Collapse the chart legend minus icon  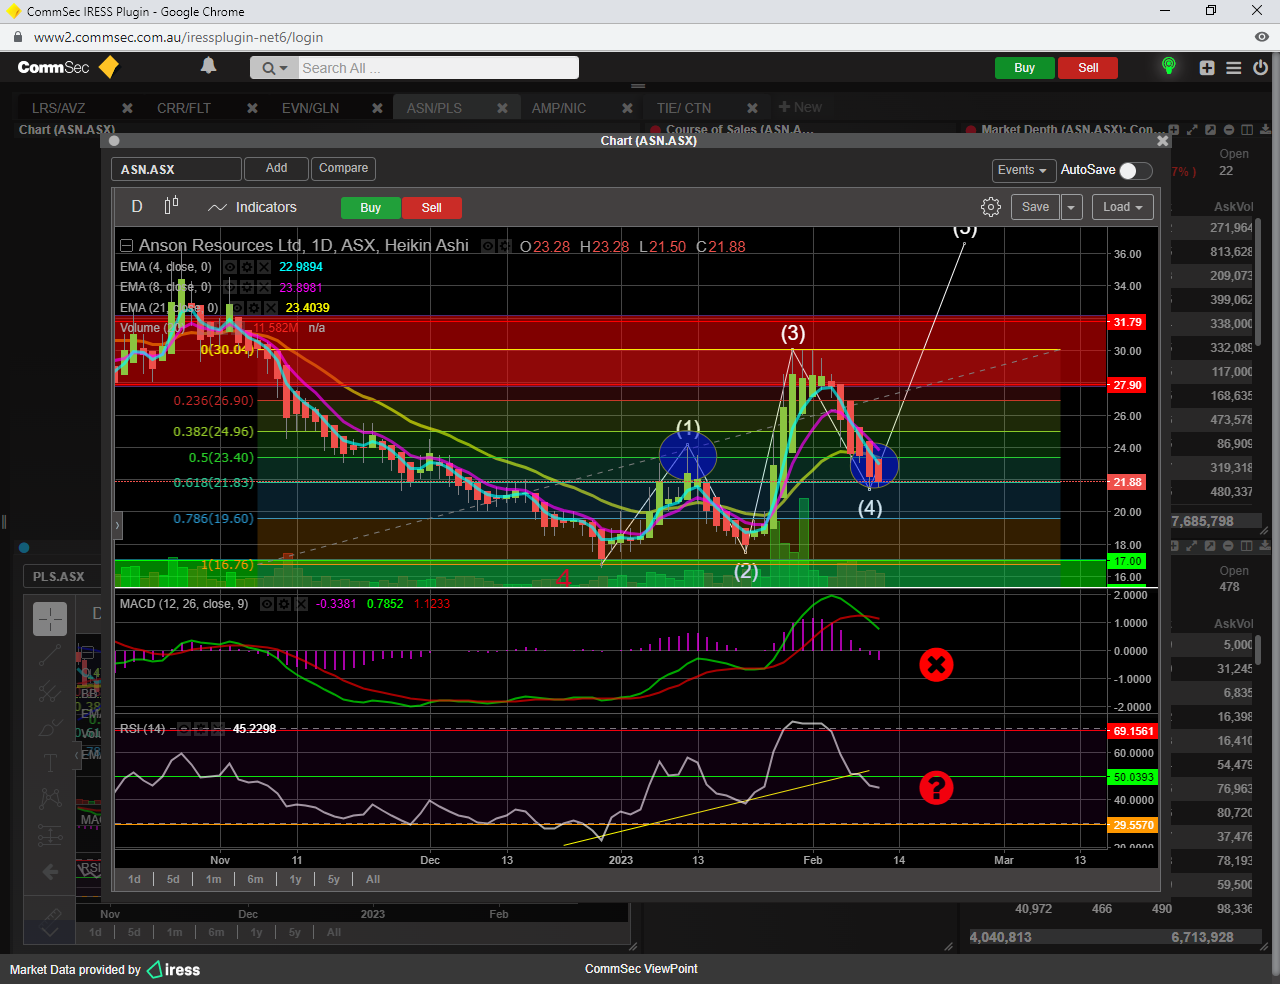126,245
